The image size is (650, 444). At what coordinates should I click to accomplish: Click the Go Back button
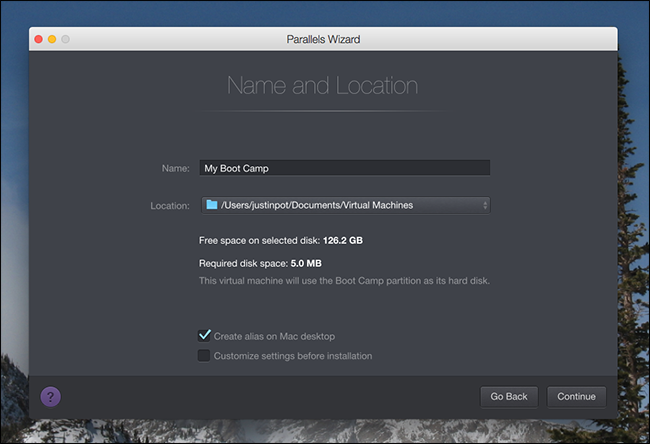(x=509, y=397)
